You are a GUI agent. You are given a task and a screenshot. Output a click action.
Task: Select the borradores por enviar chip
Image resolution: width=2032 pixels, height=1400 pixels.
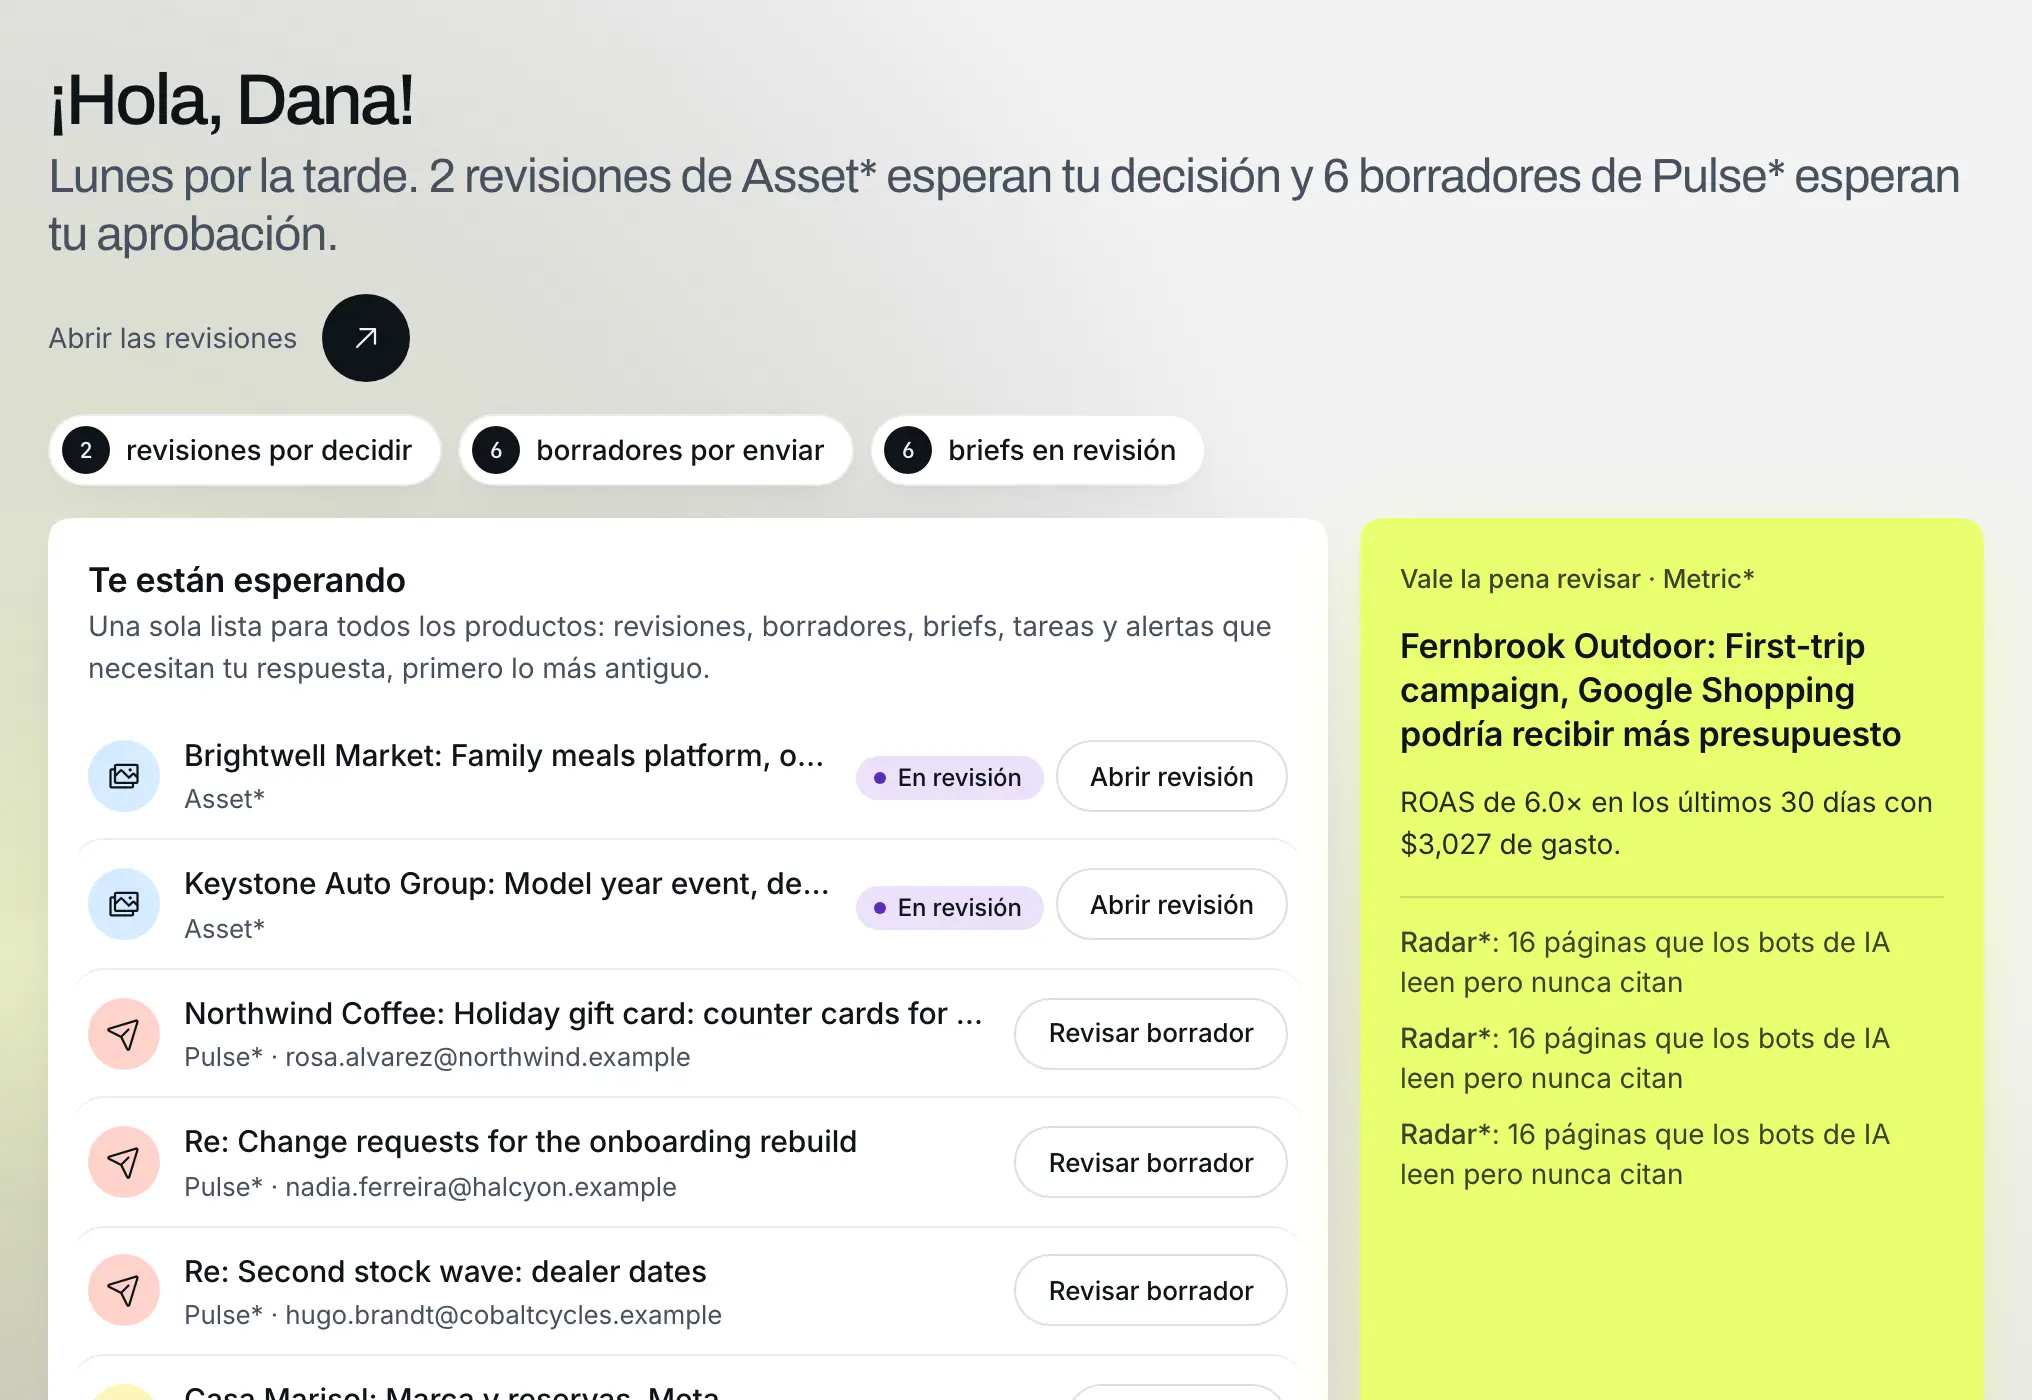click(656, 450)
